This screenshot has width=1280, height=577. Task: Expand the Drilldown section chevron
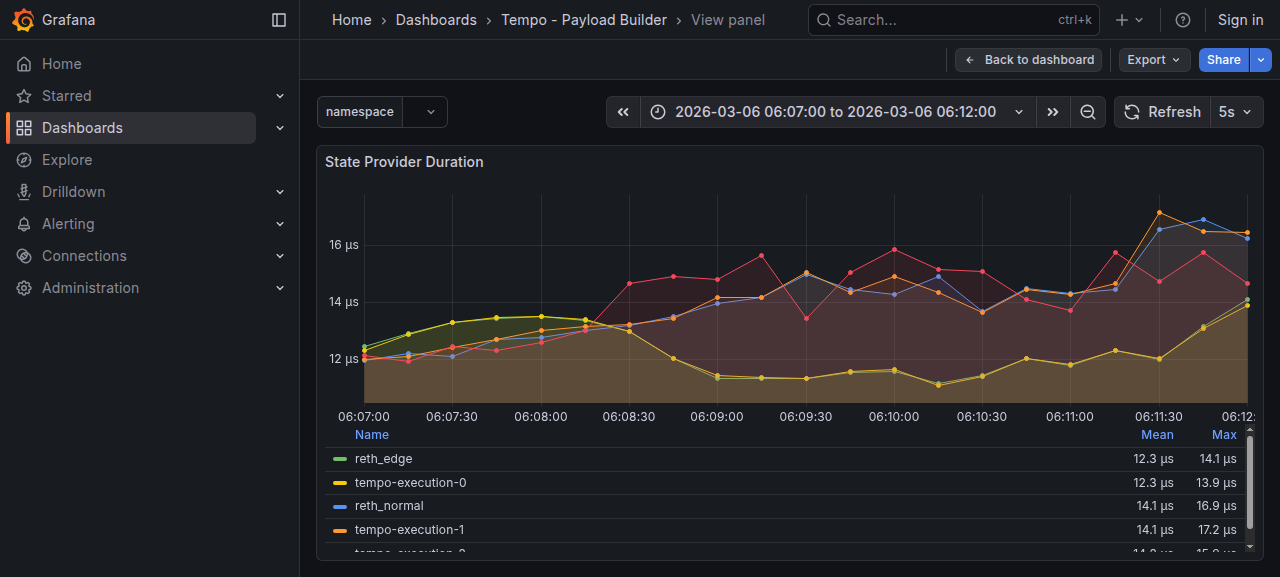pos(280,192)
